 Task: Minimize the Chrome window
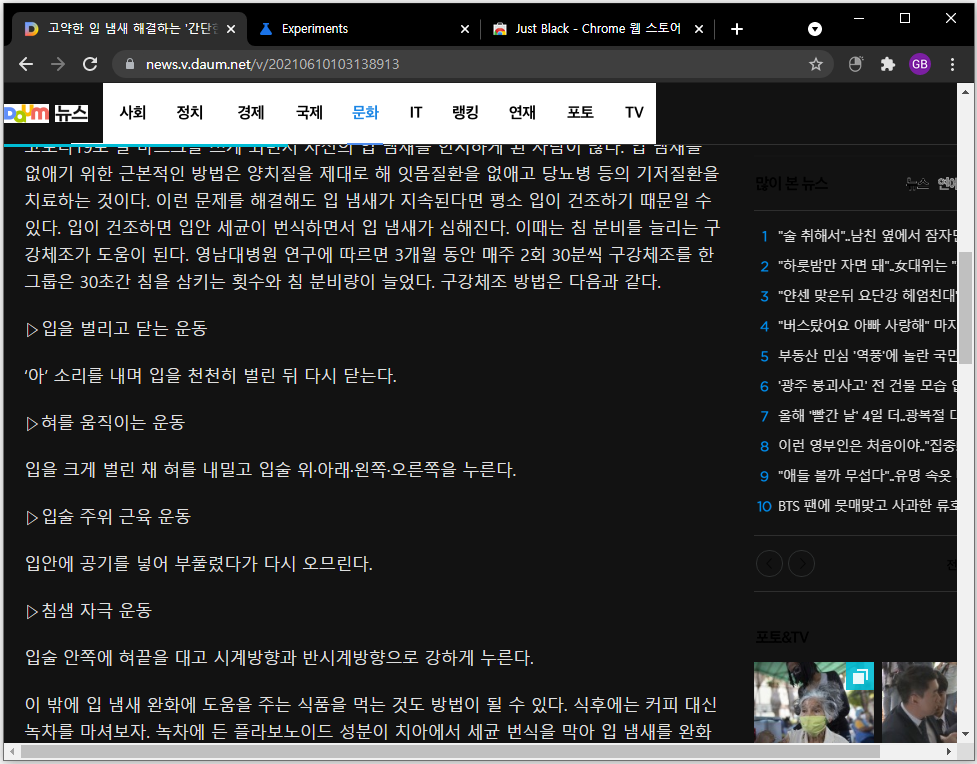[x=859, y=18]
